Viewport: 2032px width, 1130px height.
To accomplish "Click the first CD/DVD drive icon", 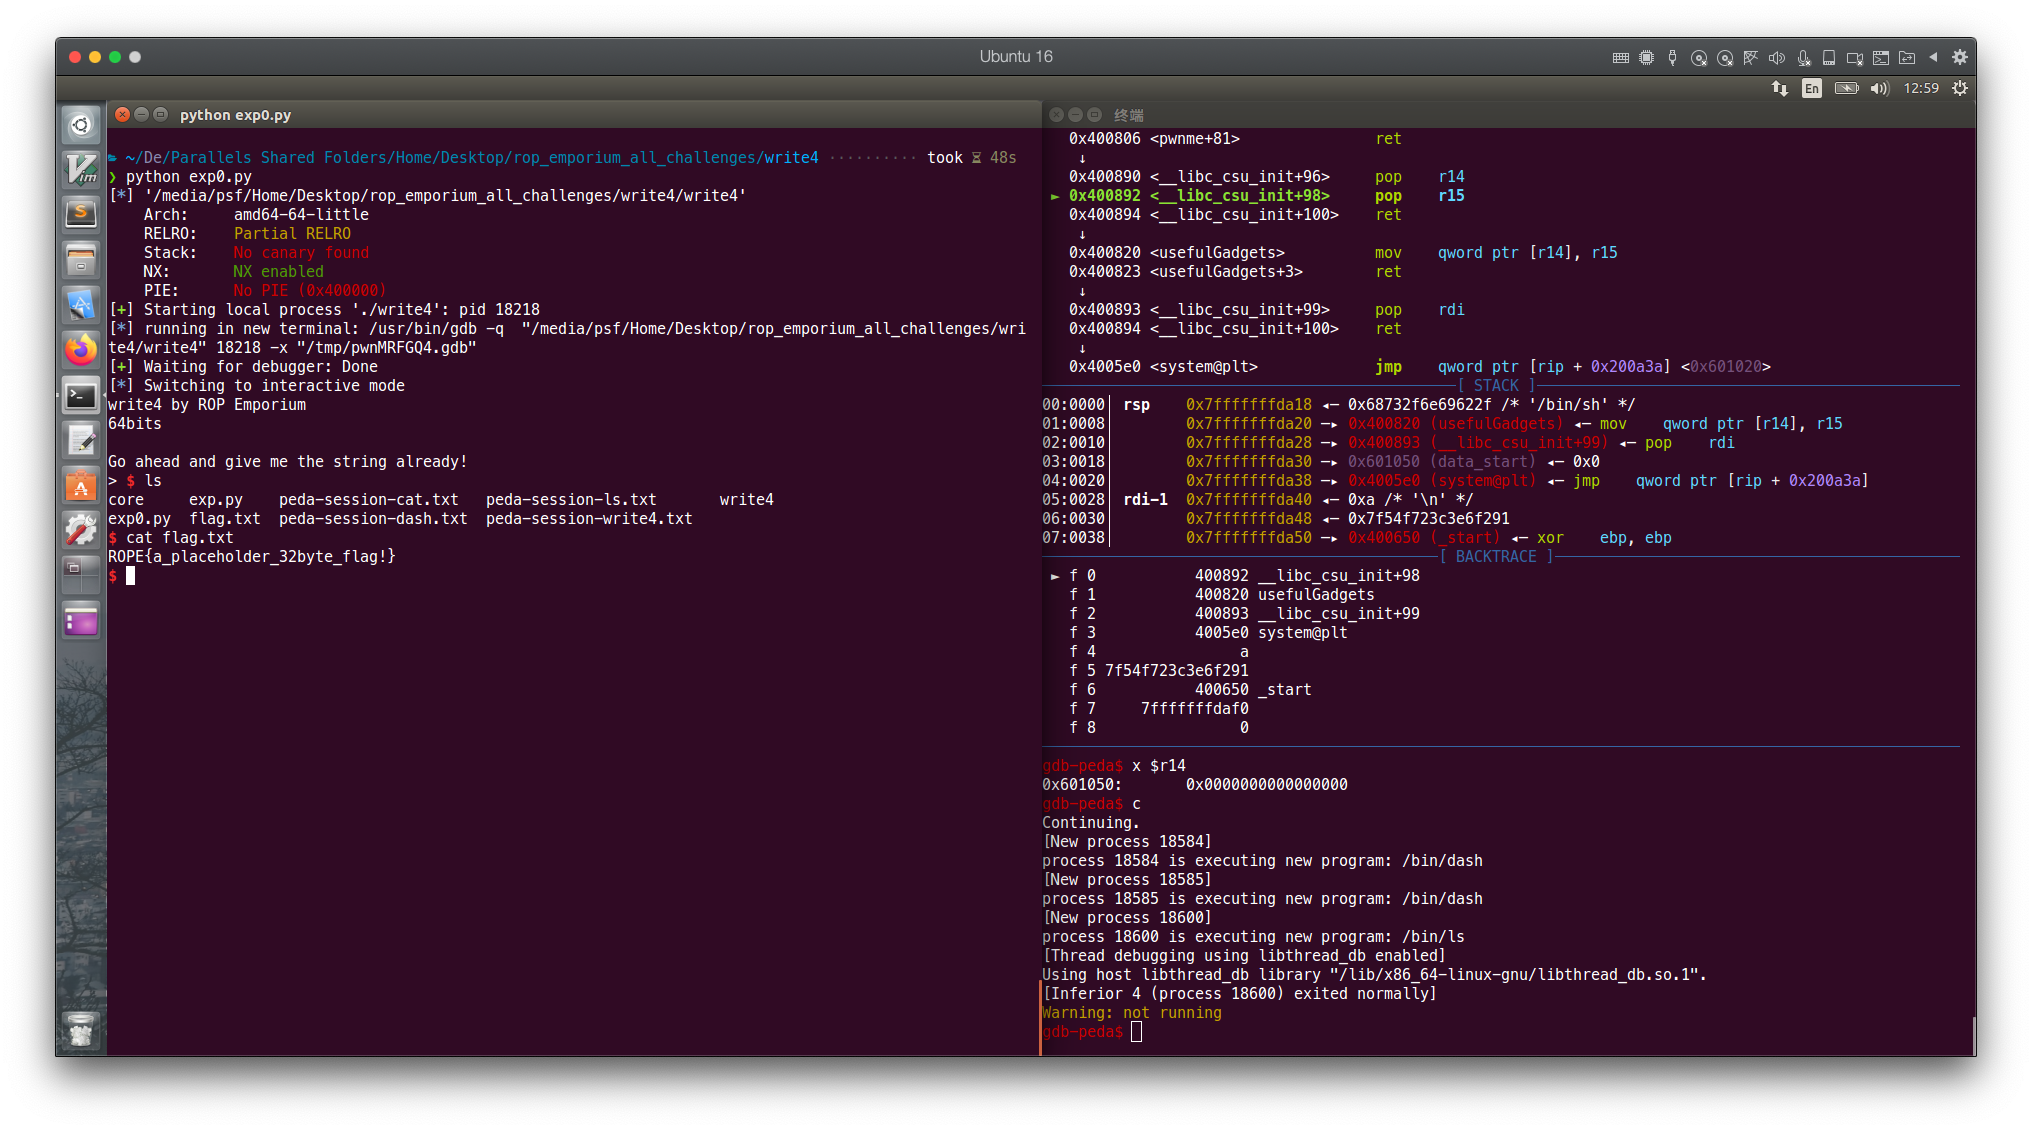I will (x=1699, y=57).
